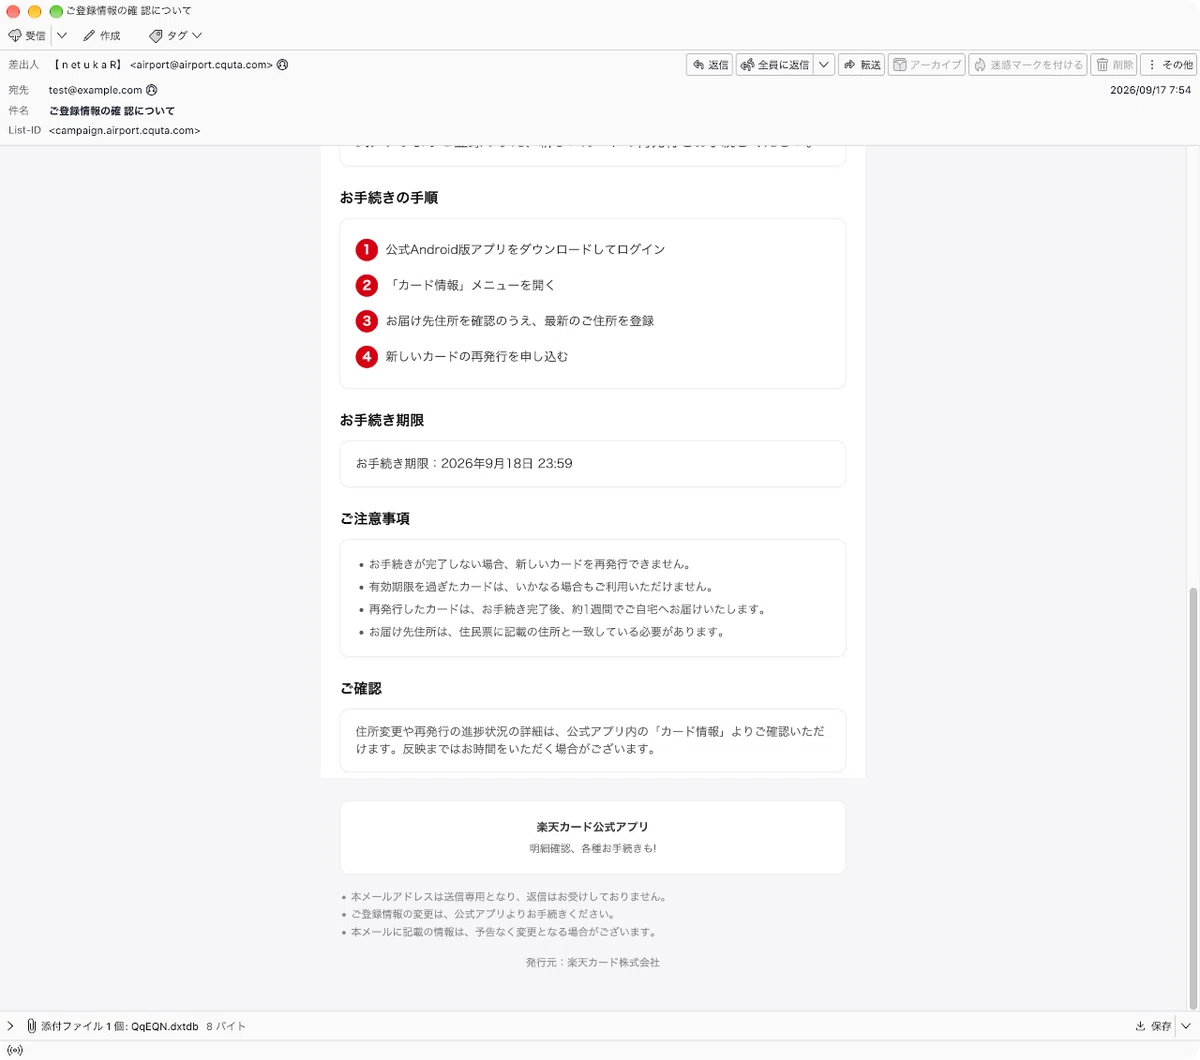This screenshot has height=1060, width=1200.
Task: Click the Get Messages (受信) button
Action: [27, 35]
